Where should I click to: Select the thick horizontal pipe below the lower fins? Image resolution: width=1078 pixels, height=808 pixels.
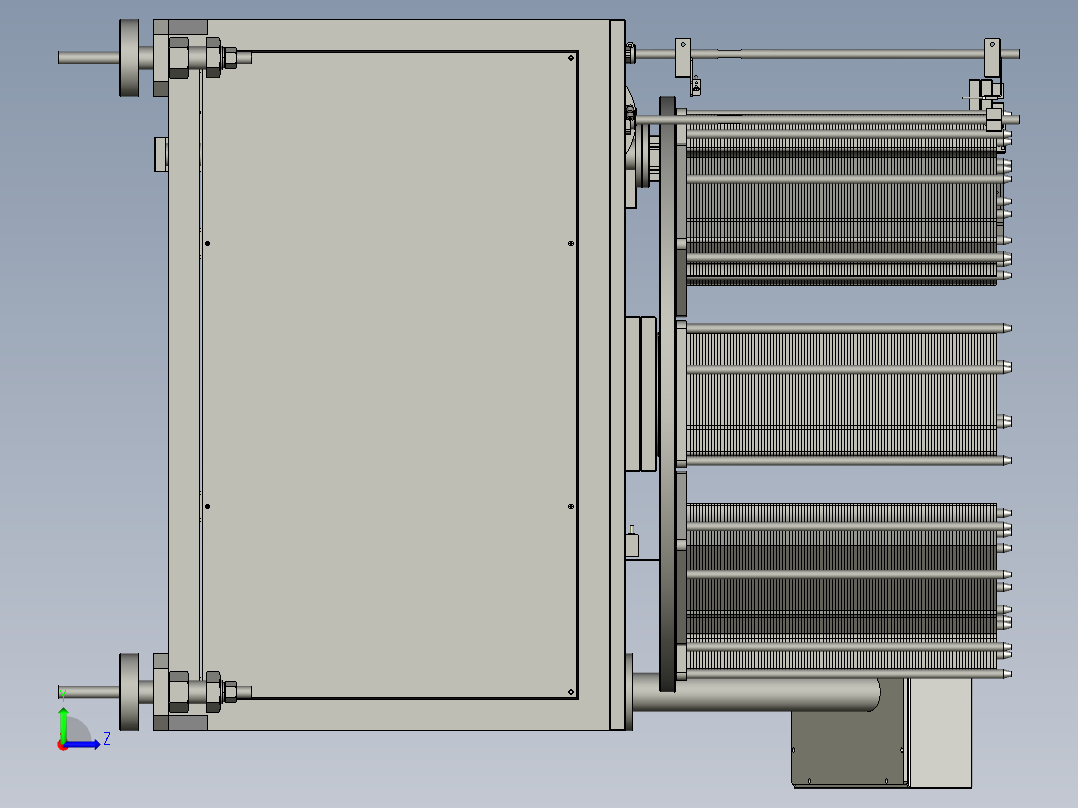(x=755, y=692)
